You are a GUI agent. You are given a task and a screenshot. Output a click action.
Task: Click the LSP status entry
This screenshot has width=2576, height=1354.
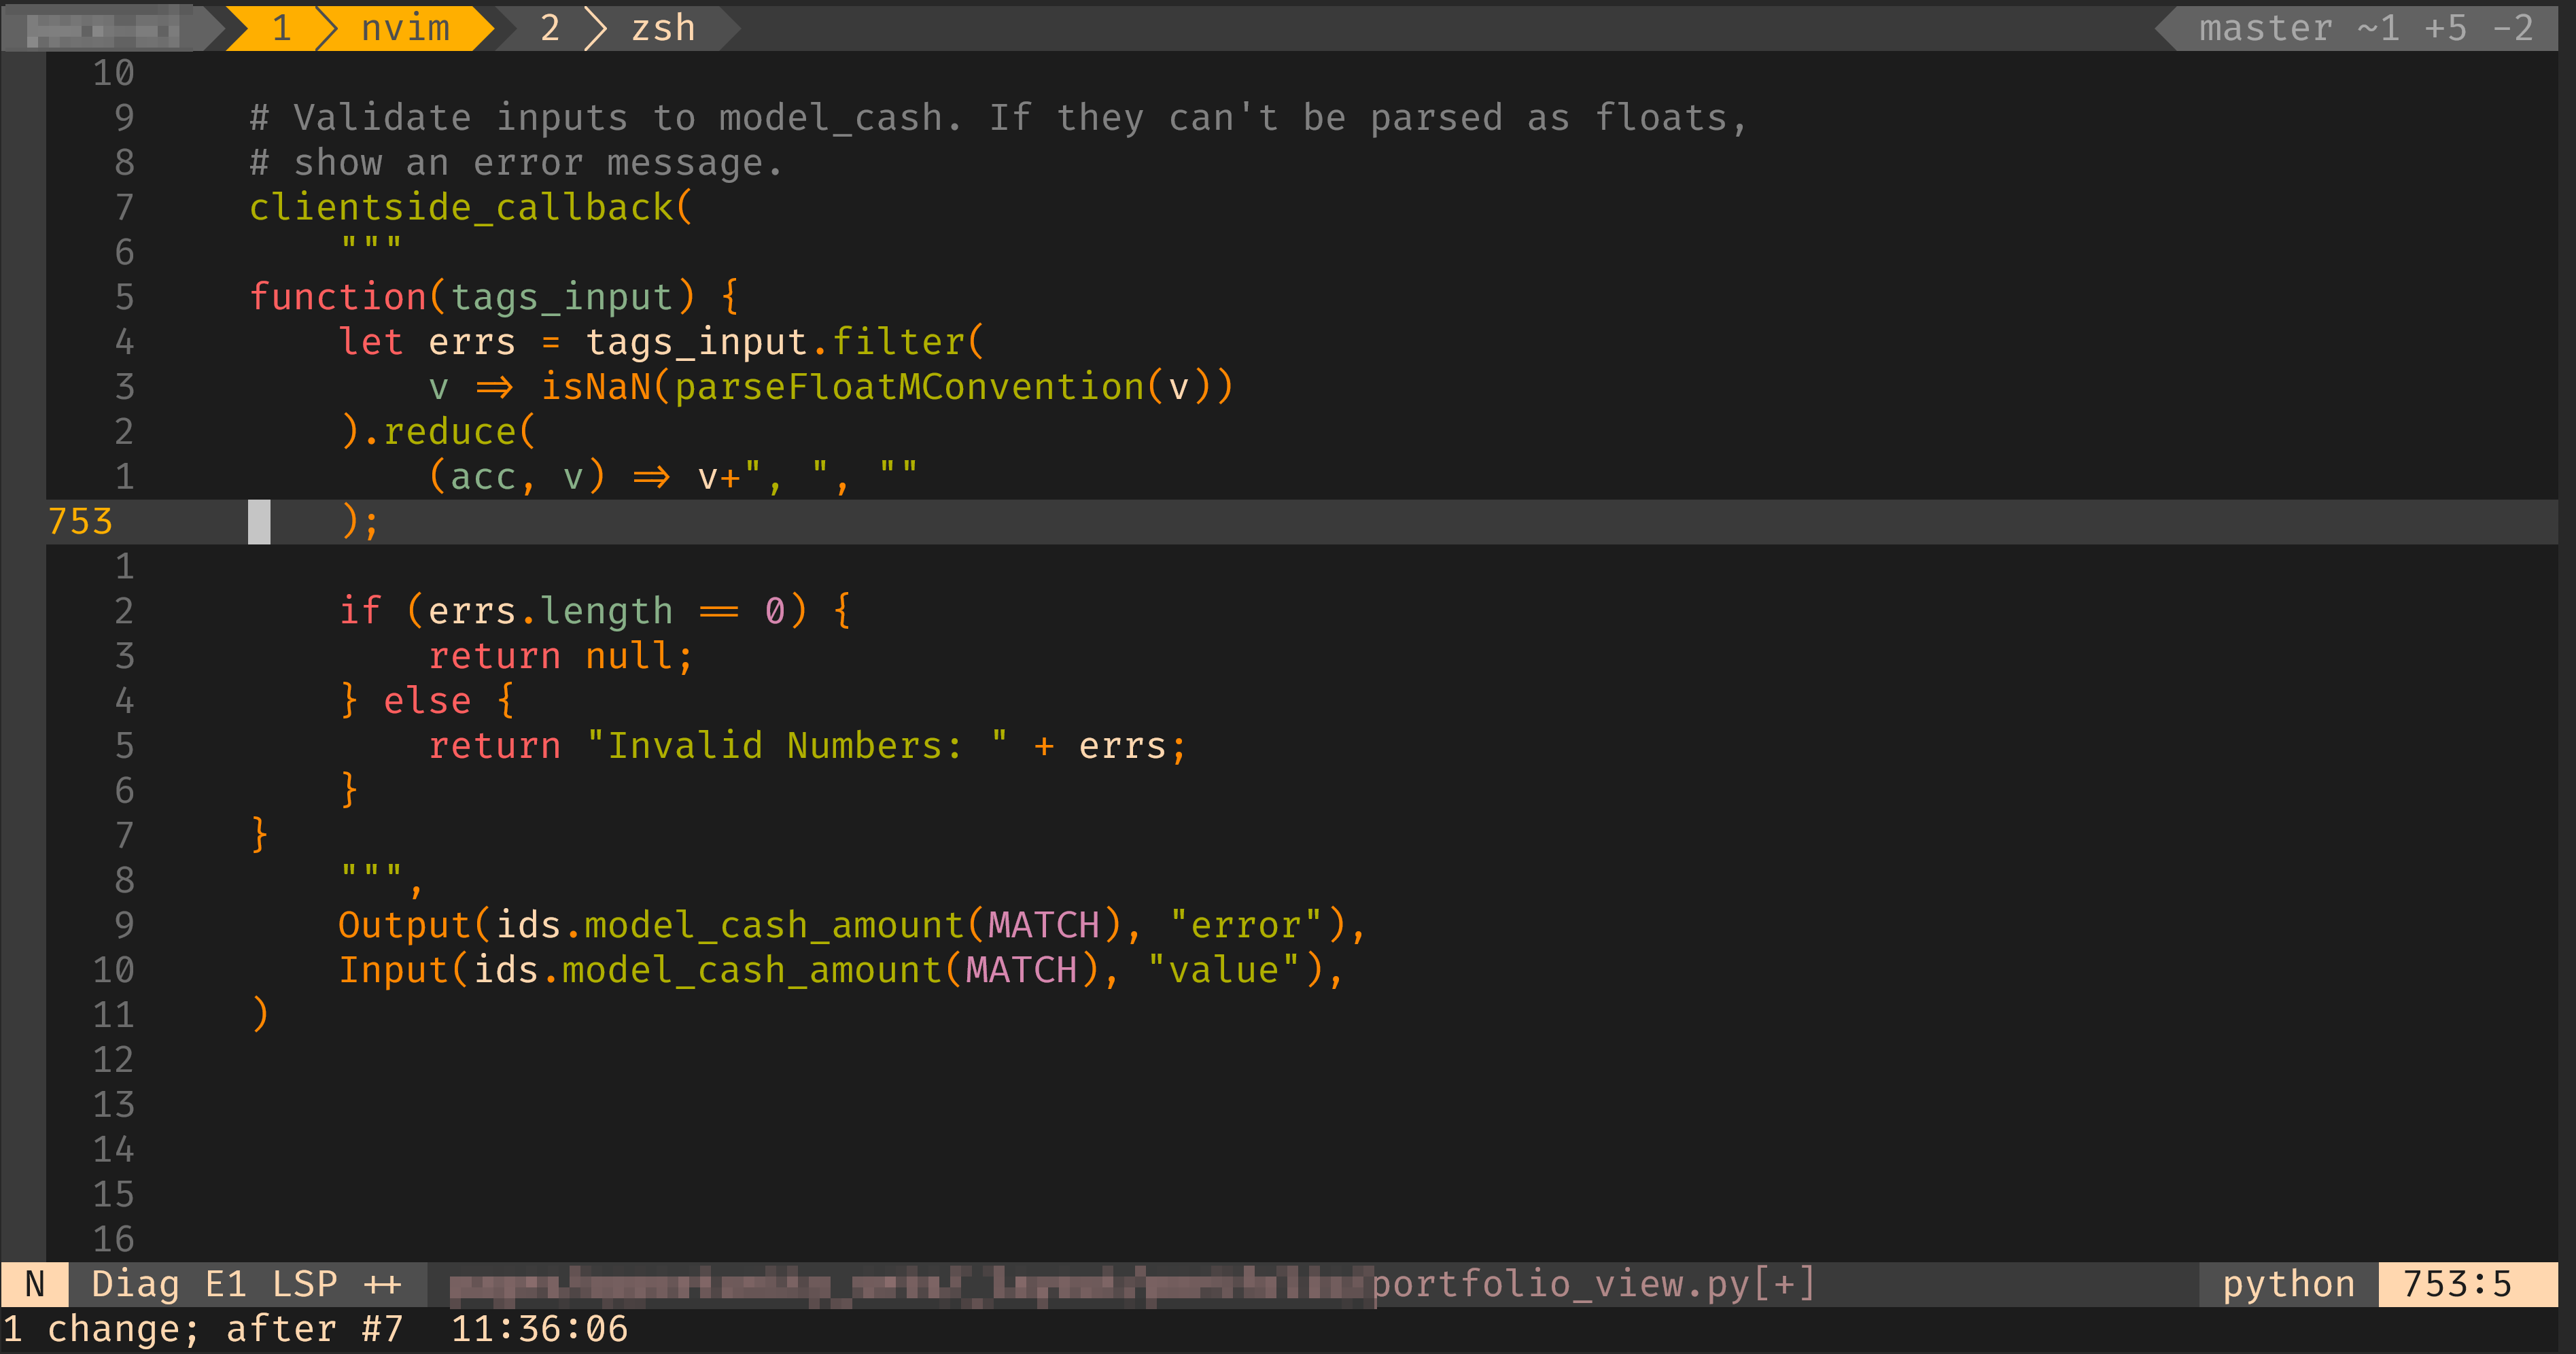point(304,1284)
